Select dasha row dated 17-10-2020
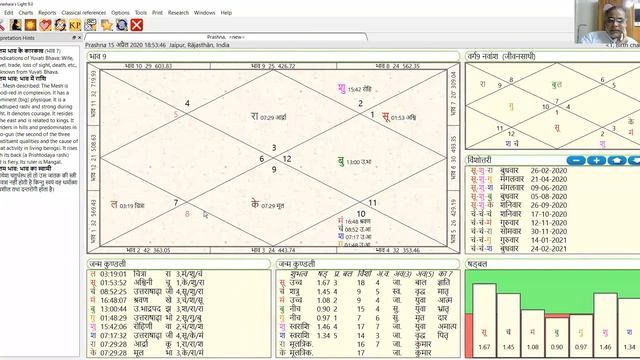Viewport: 640px width, 360px height. coord(518,214)
